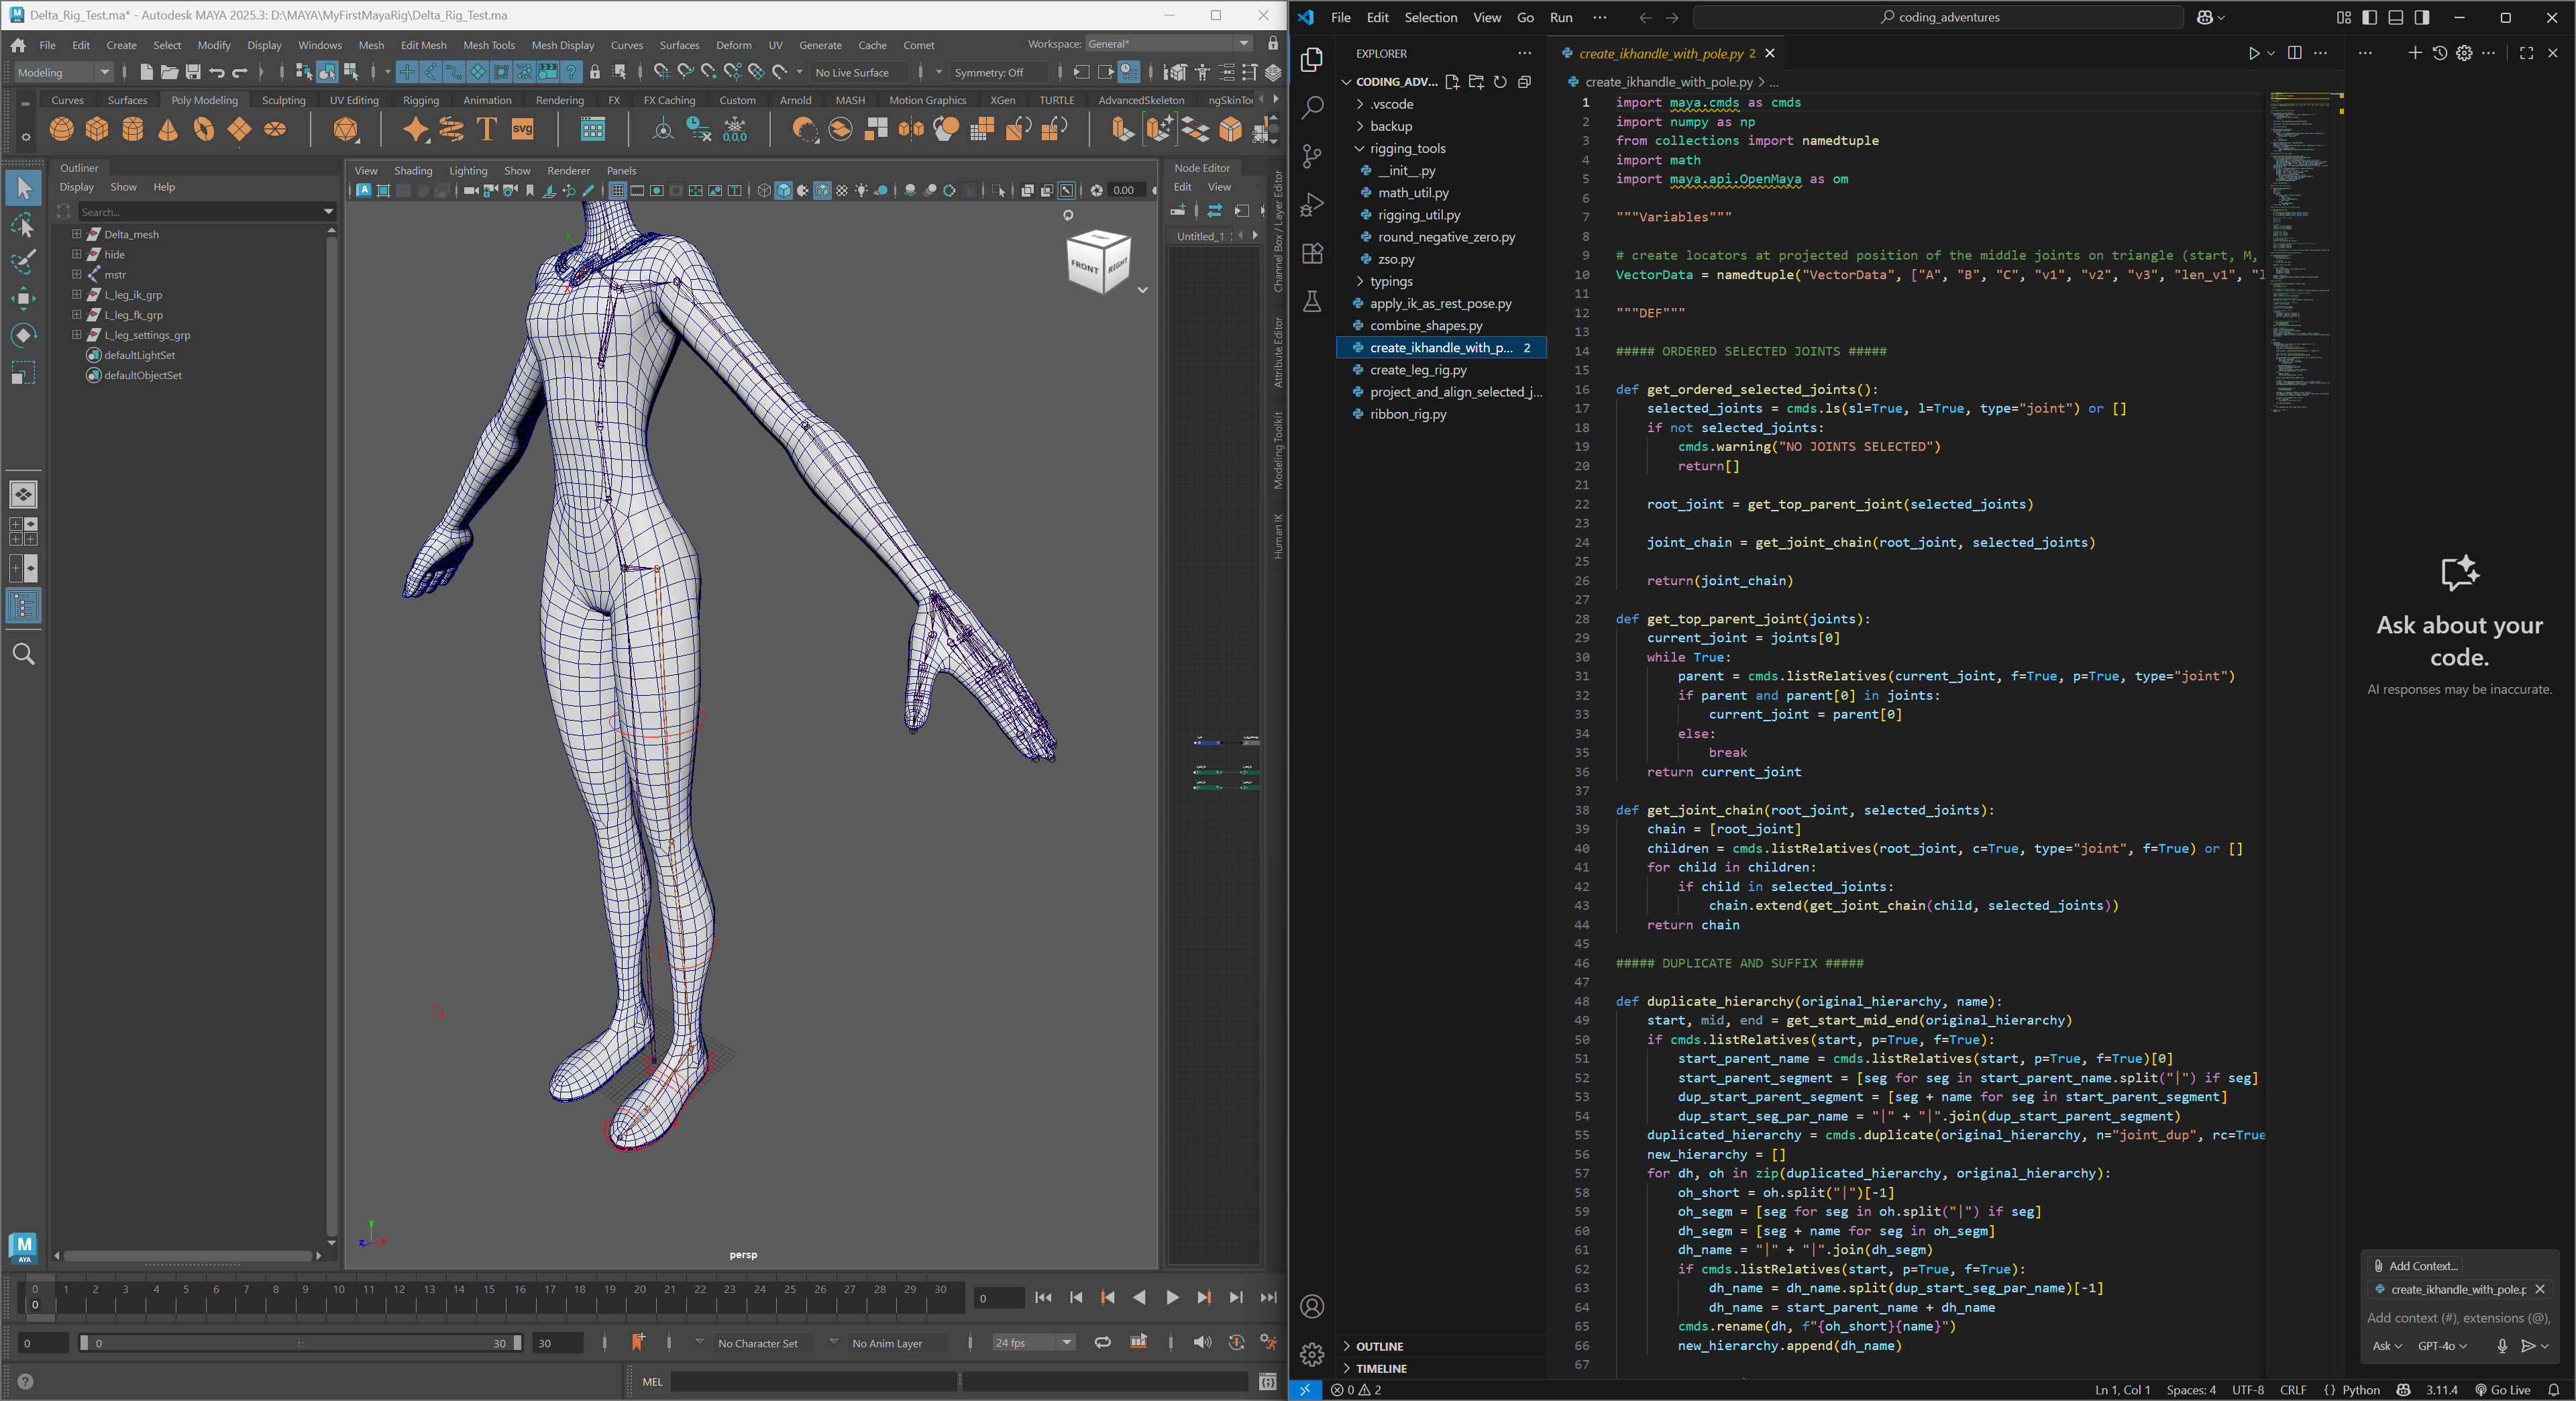Screen dimensions: 2576x1401
Task: Create a polygon cylinder from the shelf
Action: (x=132, y=129)
